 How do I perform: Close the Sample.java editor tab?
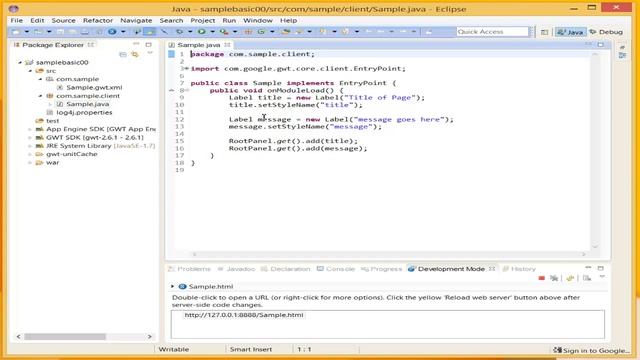[227, 44]
